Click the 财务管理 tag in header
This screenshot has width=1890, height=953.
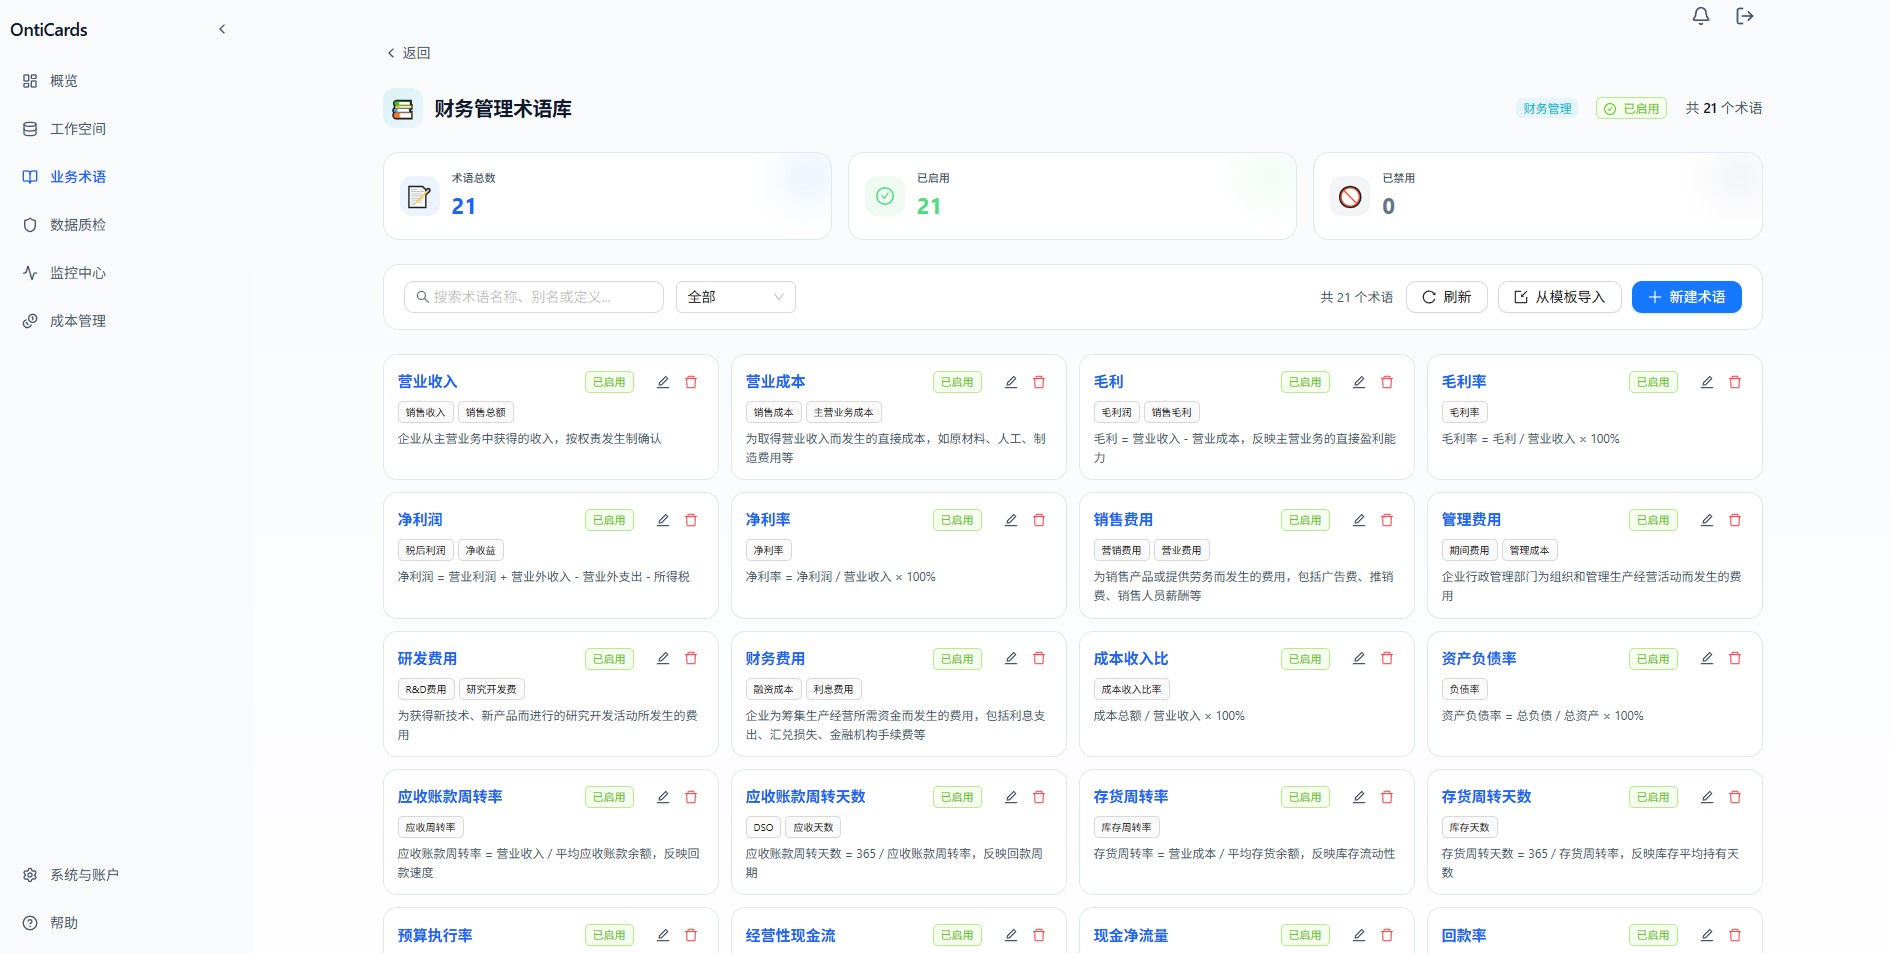point(1547,108)
